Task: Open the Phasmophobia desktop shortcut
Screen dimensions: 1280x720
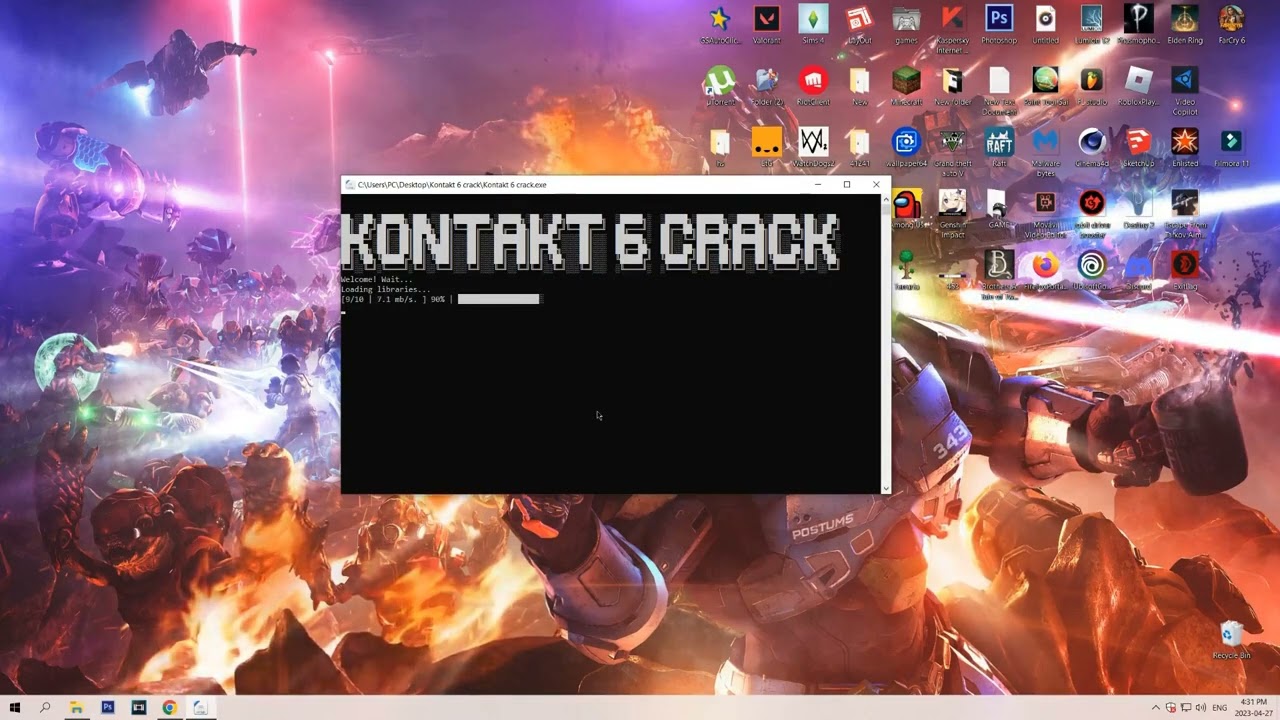Action: point(1138,25)
